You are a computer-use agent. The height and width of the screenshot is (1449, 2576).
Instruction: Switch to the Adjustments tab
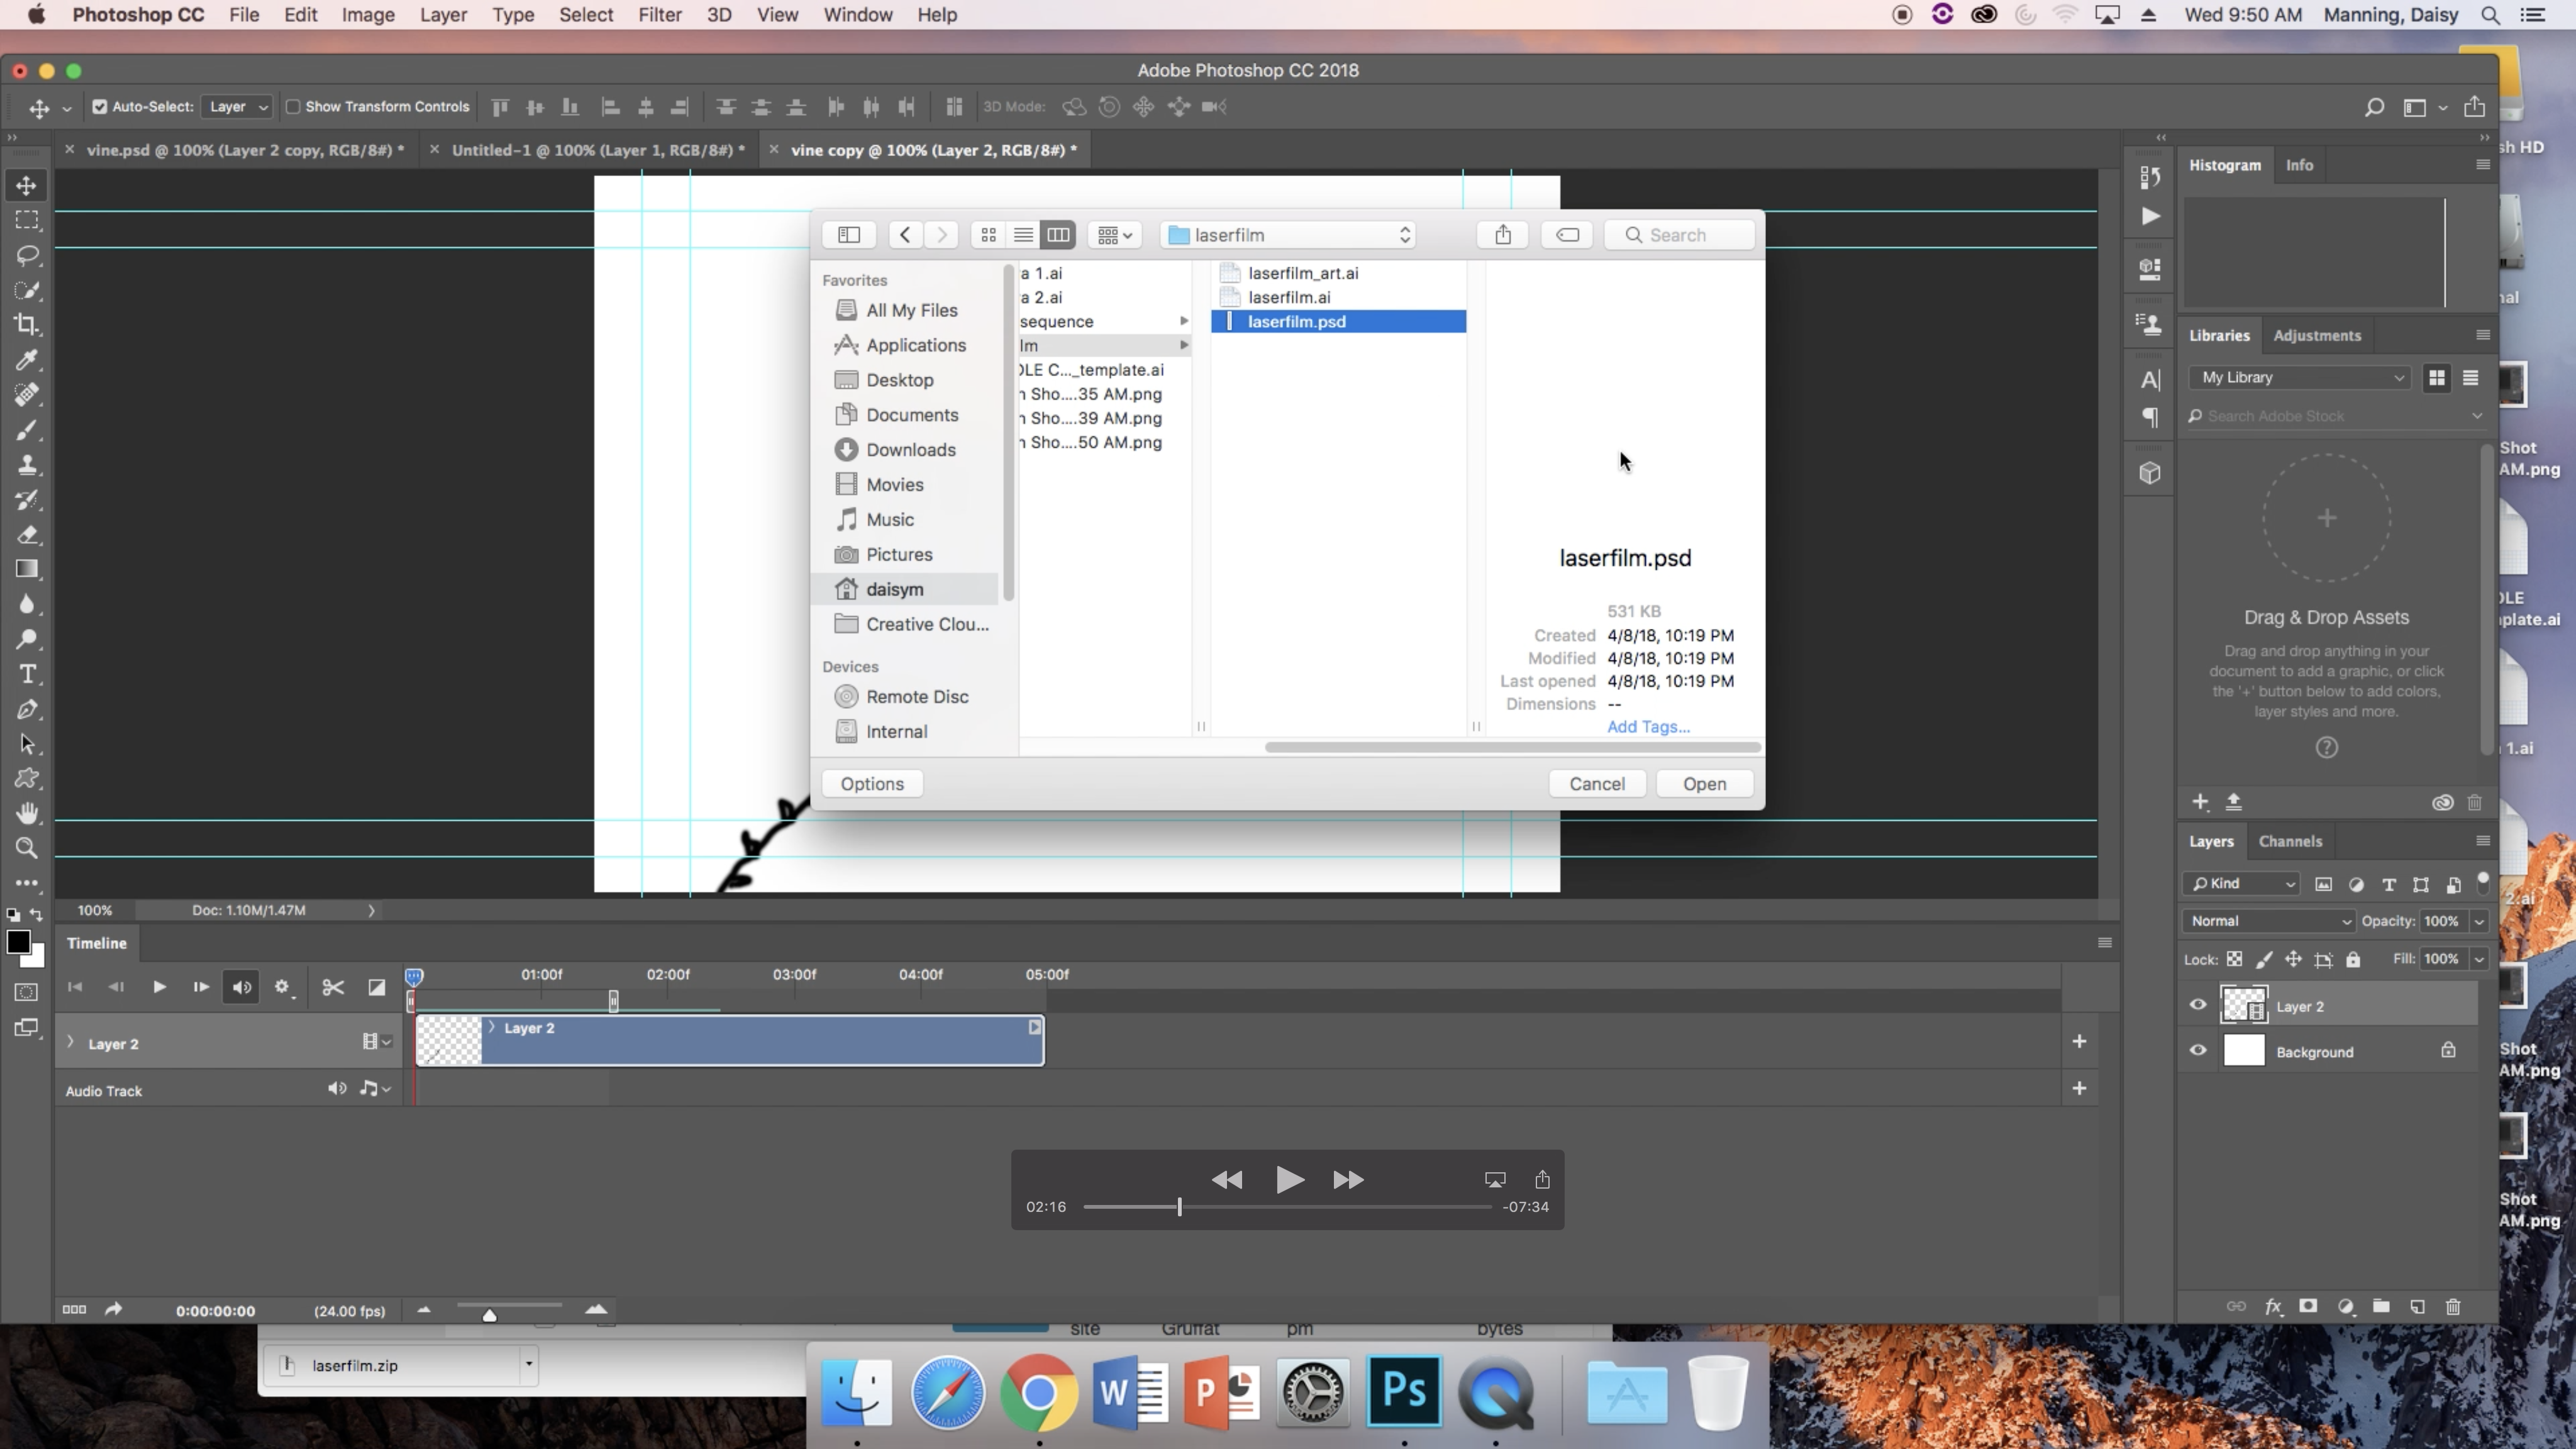(2317, 335)
